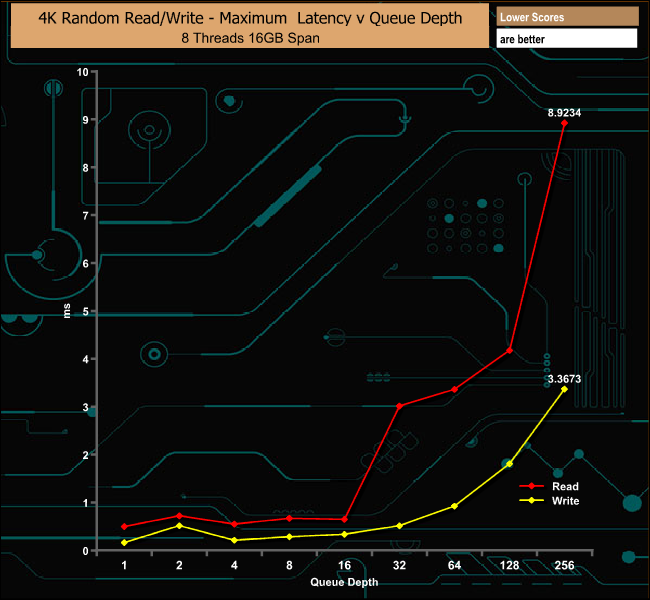Screen dimensions: 650x600
Task: Click the 'ms' y-axis title
Action: [67, 311]
